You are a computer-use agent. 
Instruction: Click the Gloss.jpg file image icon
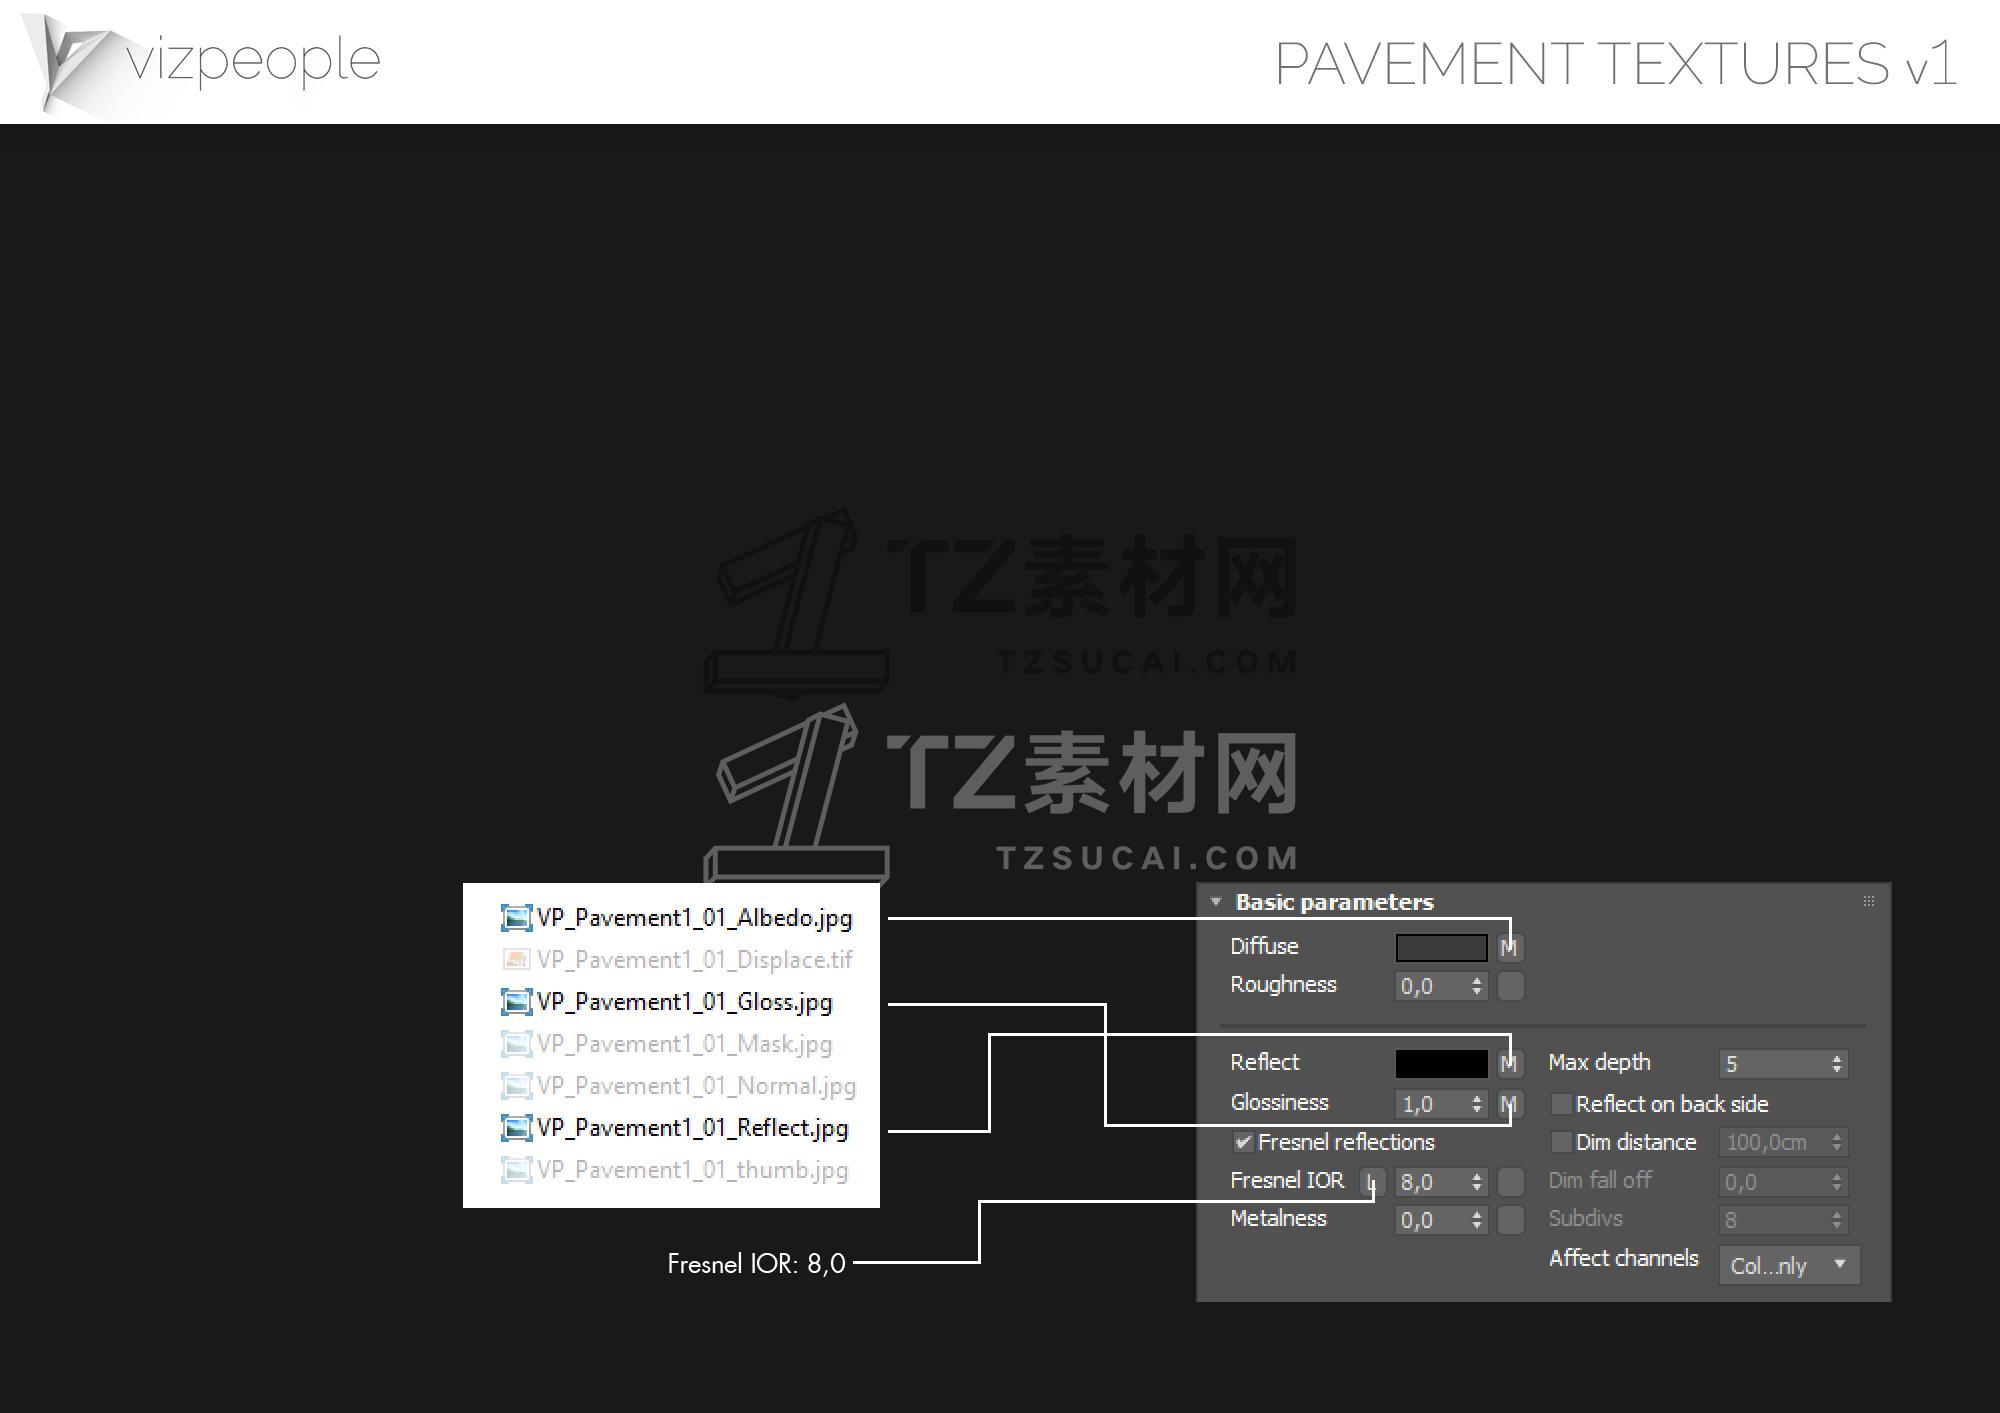[516, 1002]
